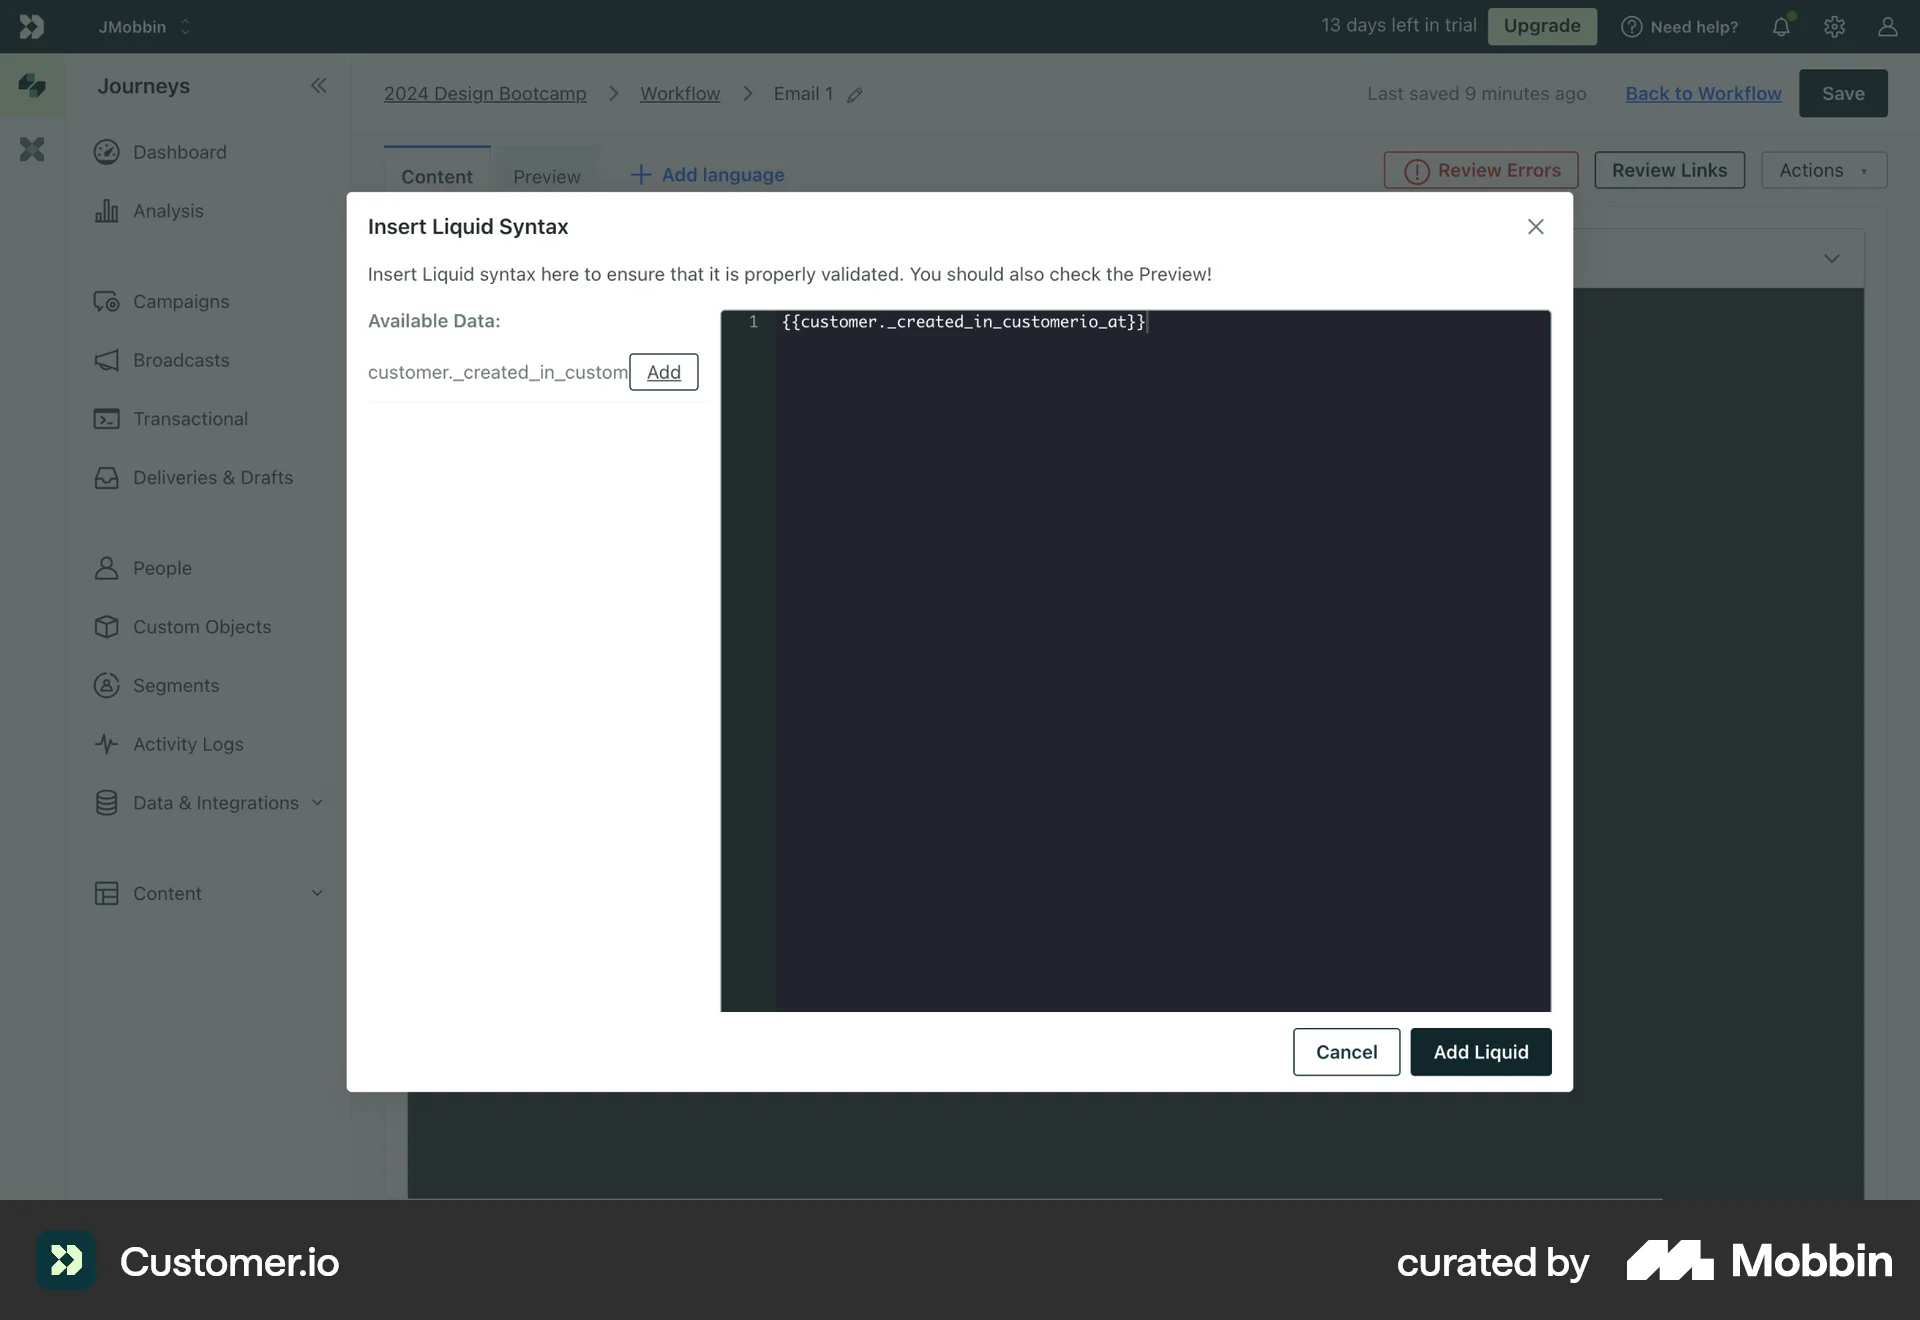Screen dimensions: 1920x1320
Task: Collapse the Journeys sidebar
Action: coord(319,86)
